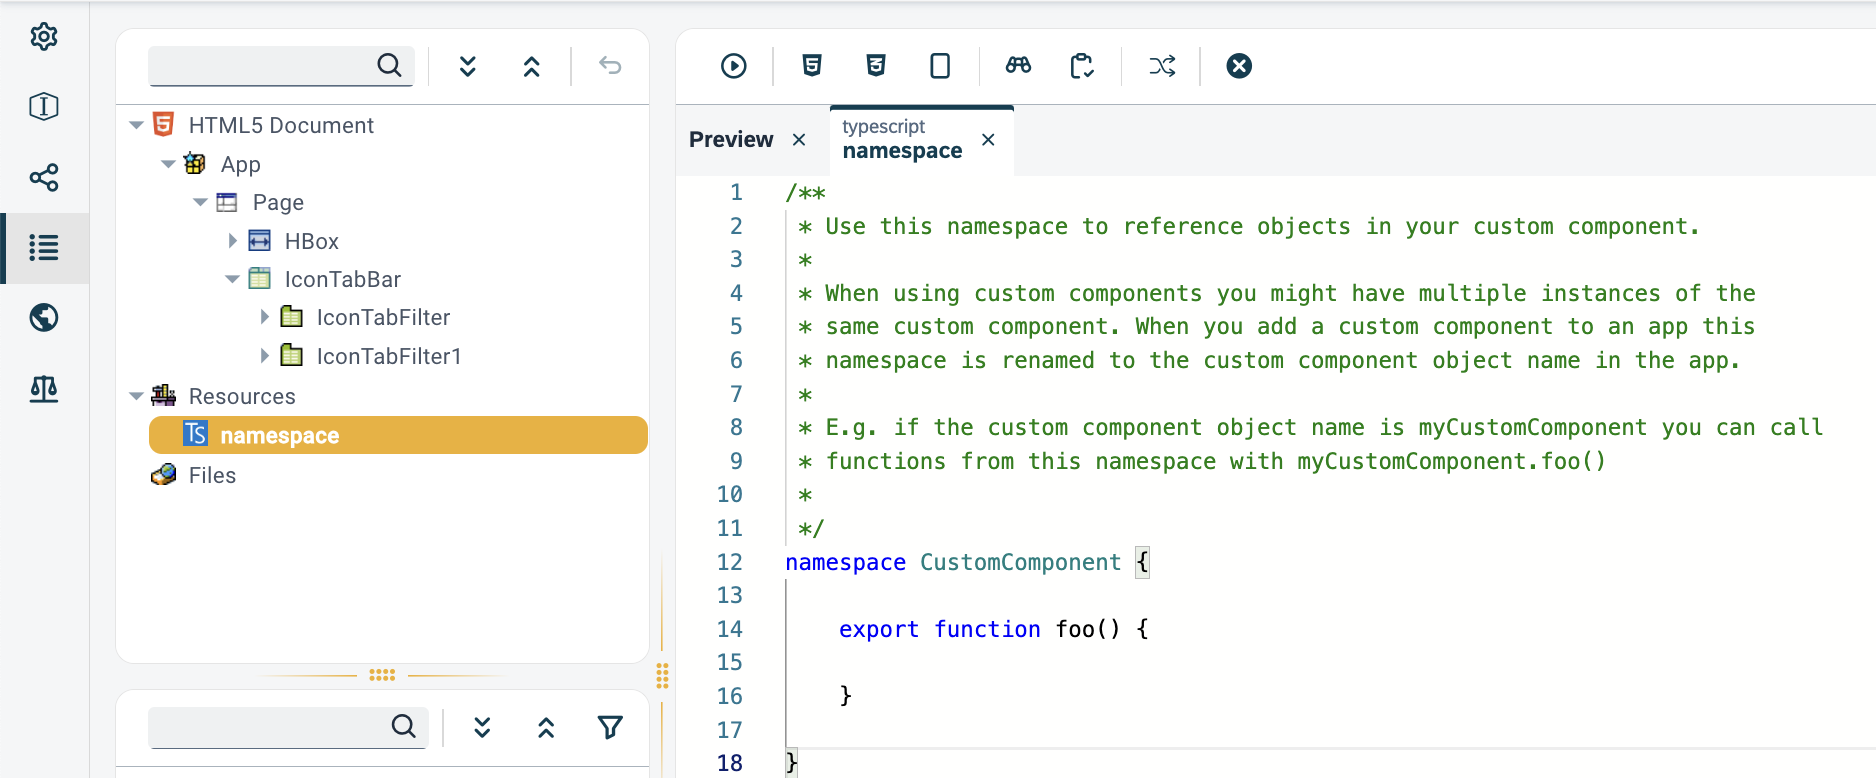The image size is (1876, 778).
Task: Click the HTML5 shield toolbar icon
Action: pyautogui.click(x=812, y=66)
